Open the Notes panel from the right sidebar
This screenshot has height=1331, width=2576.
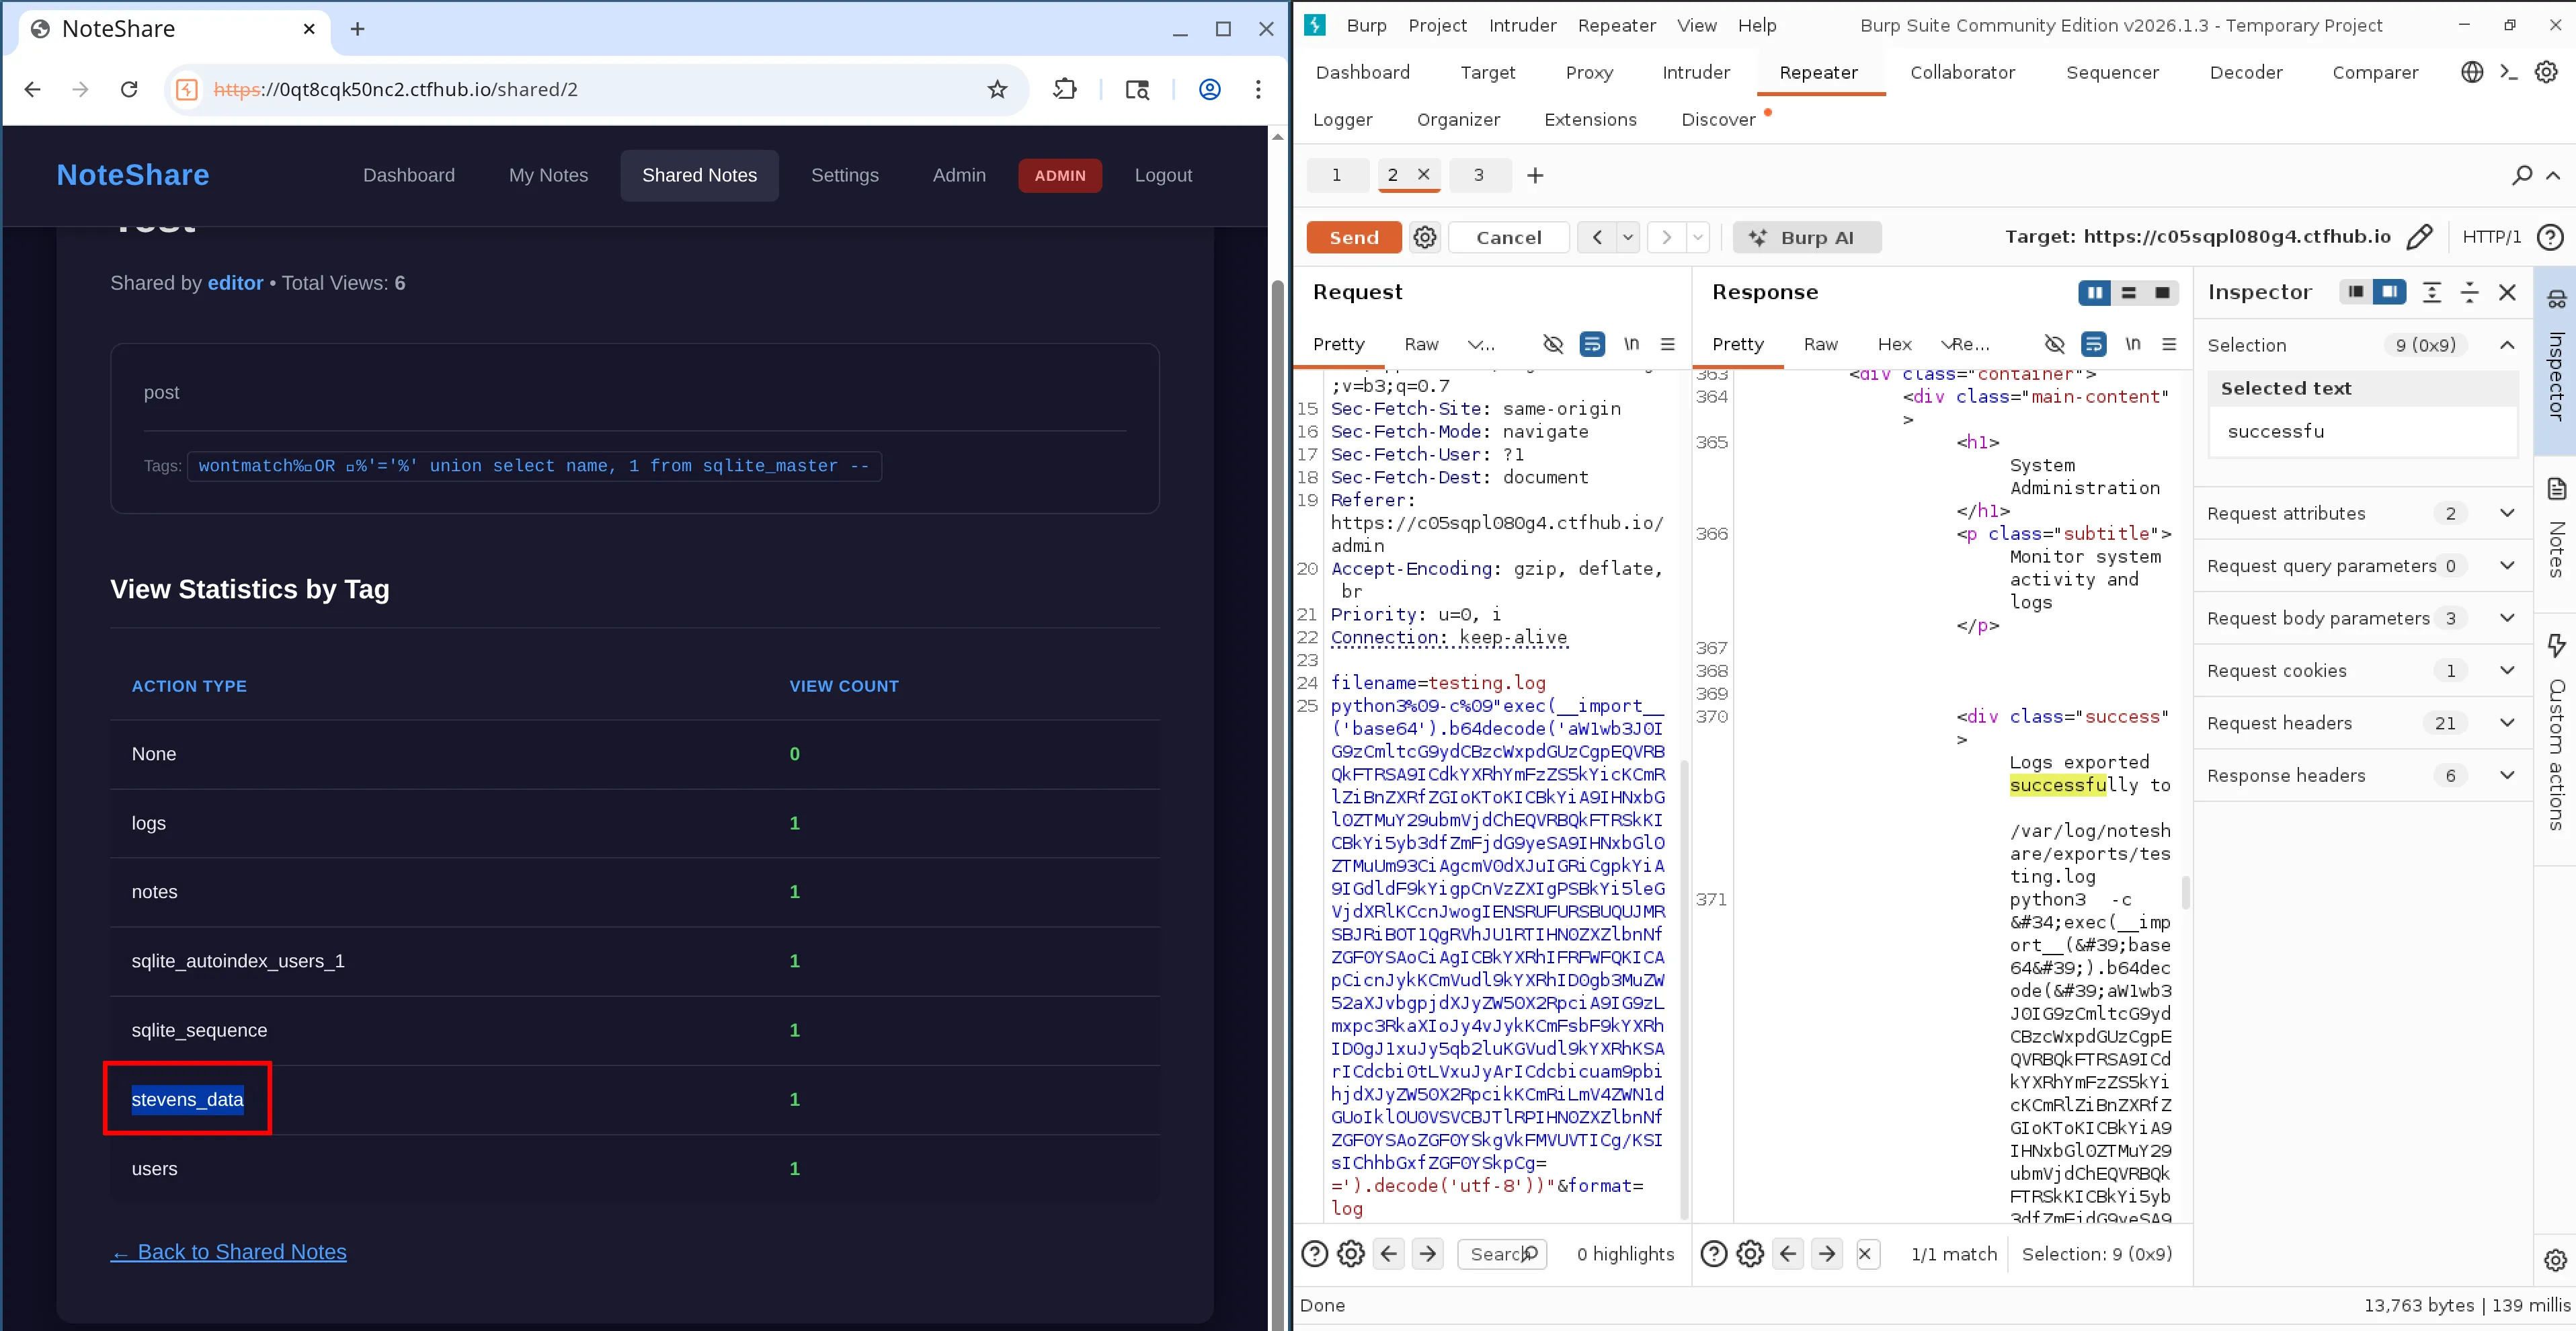(2557, 545)
